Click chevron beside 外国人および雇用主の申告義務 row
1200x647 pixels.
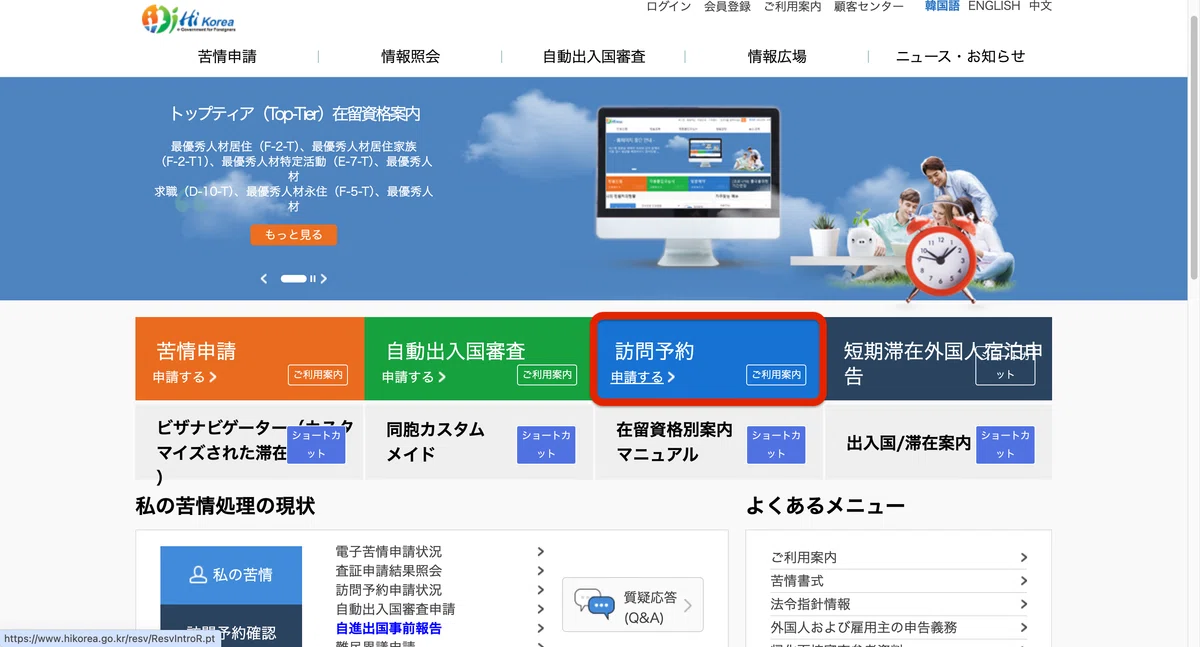(1023, 627)
